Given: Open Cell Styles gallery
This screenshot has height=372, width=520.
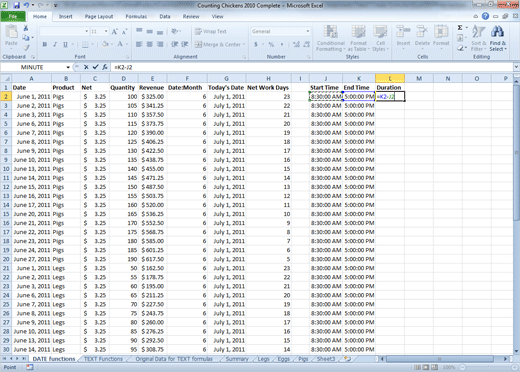Looking at the screenshot, I should tap(380, 38).
